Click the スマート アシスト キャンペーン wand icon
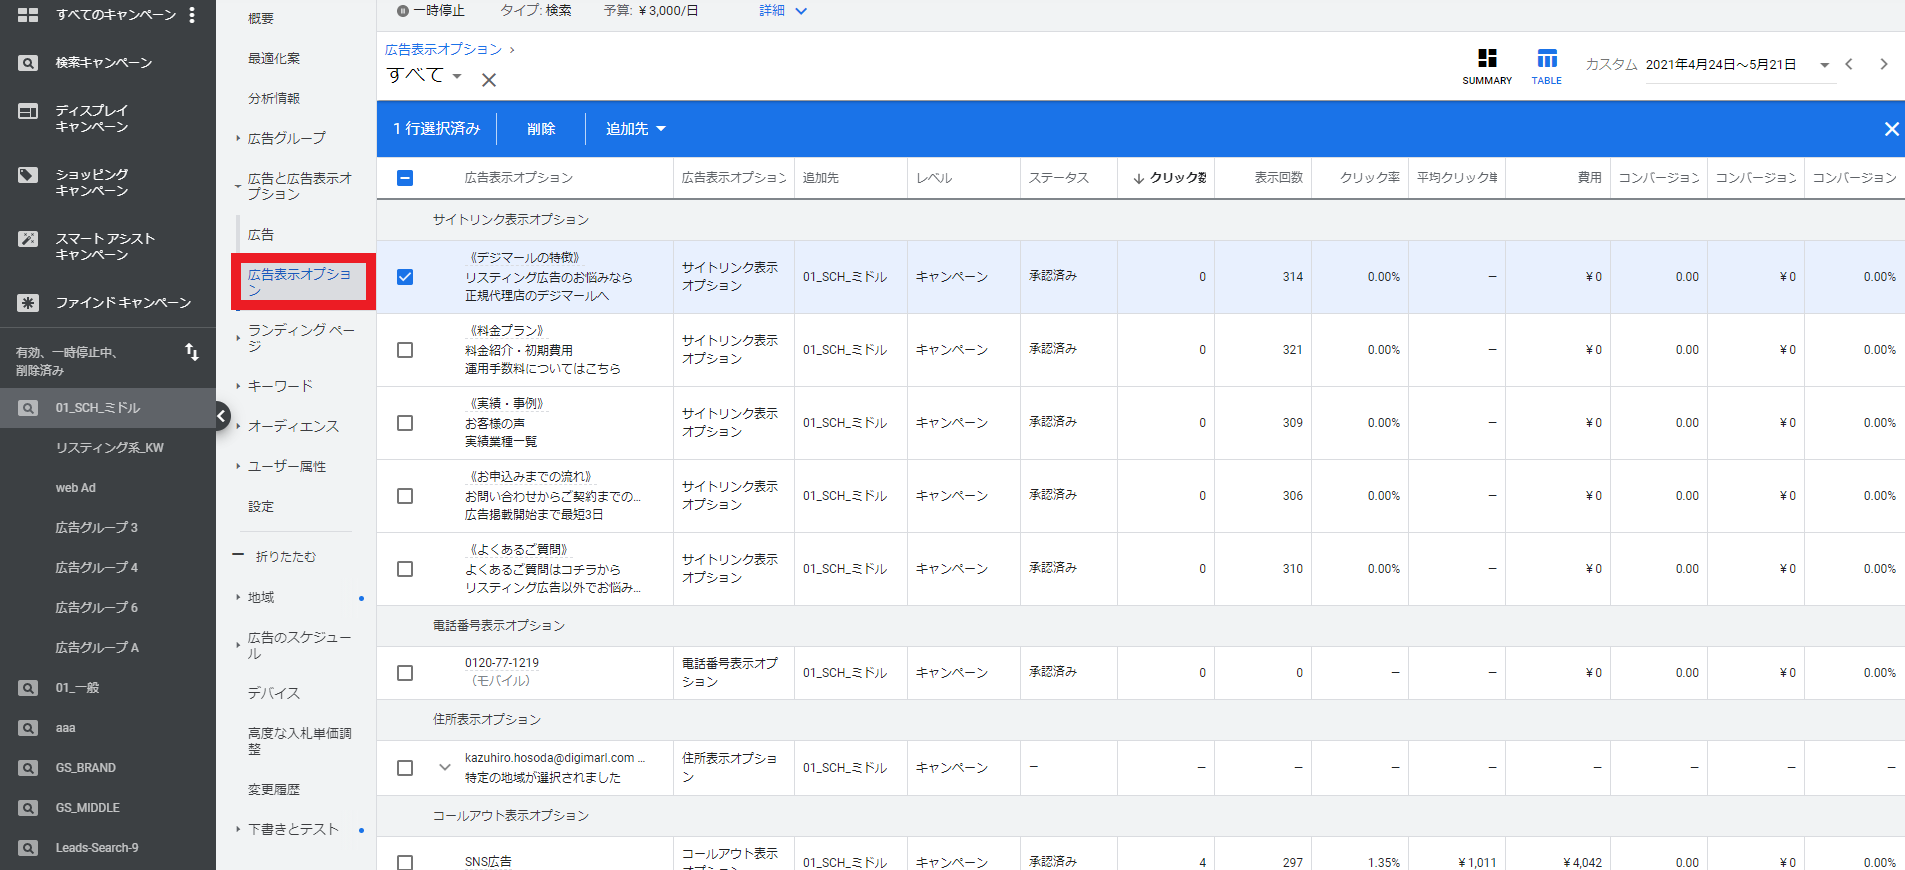The width and height of the screenshot is (1905, 870). pyautogui.click(x=28, y=239)
